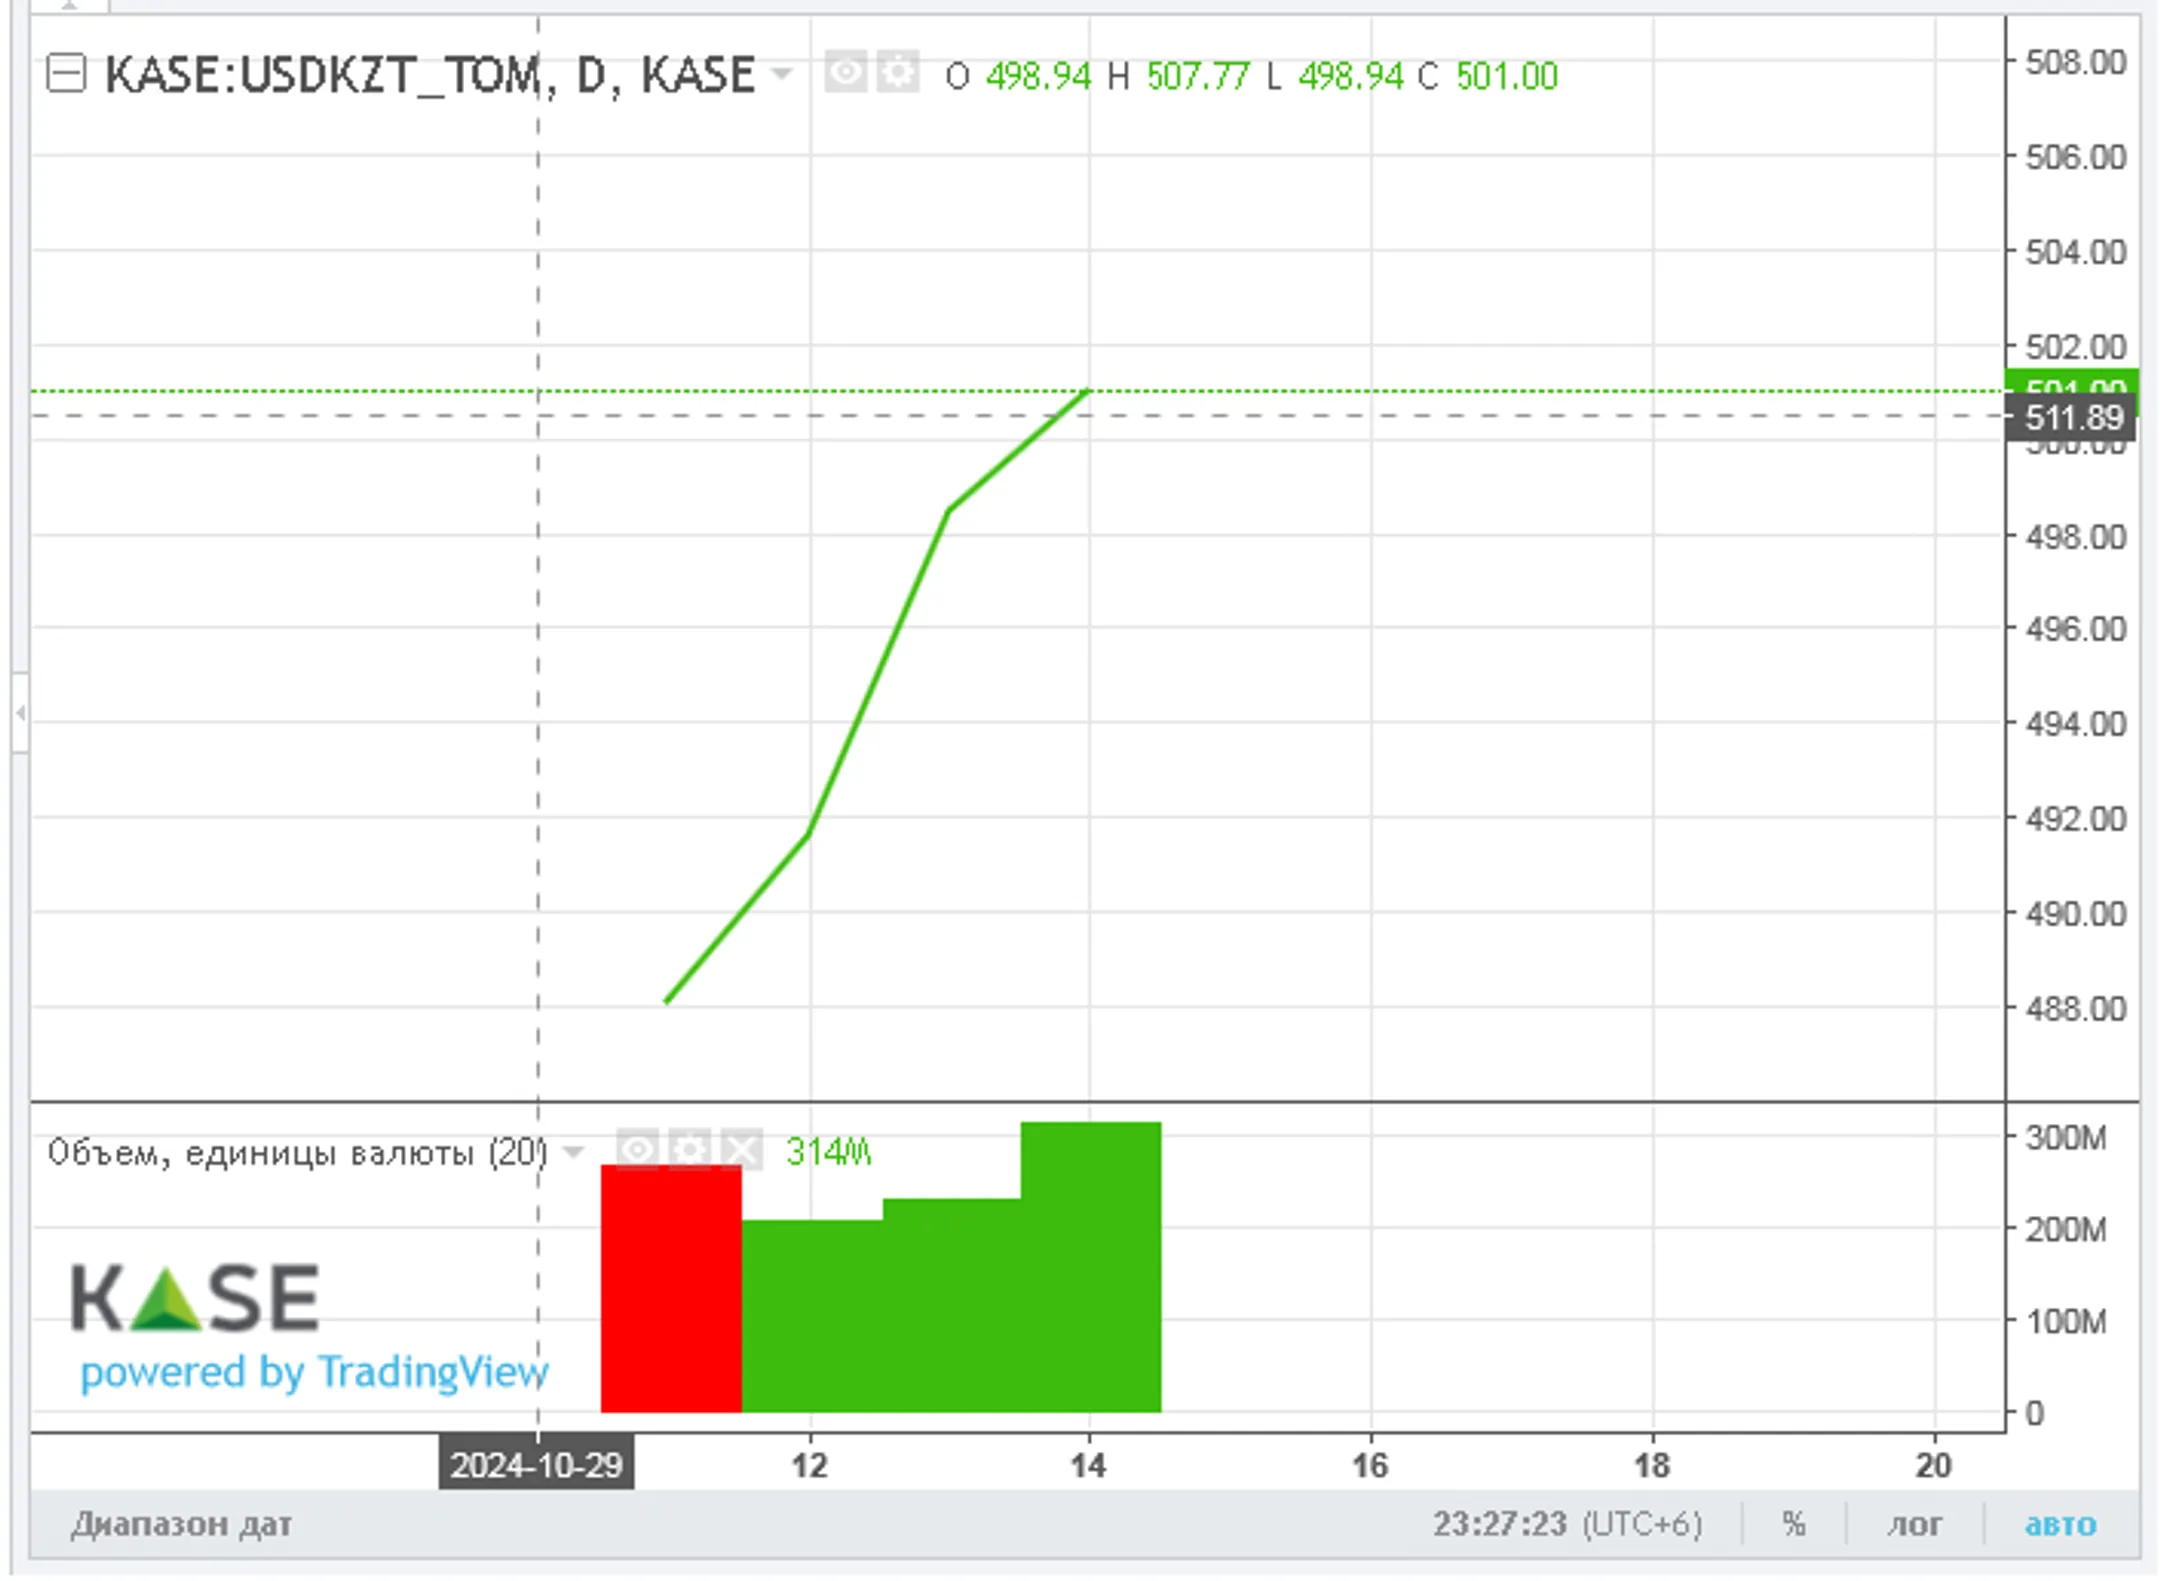Click the 20 label on time axis
Screen dimensions: 2160x1581
[x=1934, y=1466]
